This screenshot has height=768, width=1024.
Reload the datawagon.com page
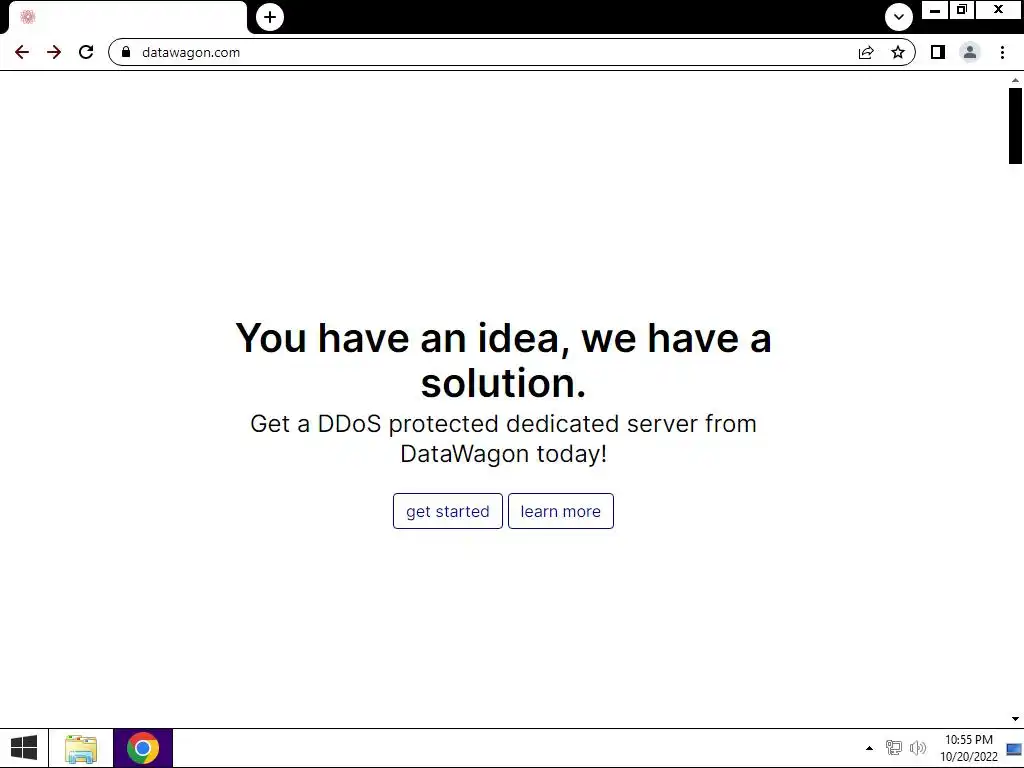coord(86,52)
